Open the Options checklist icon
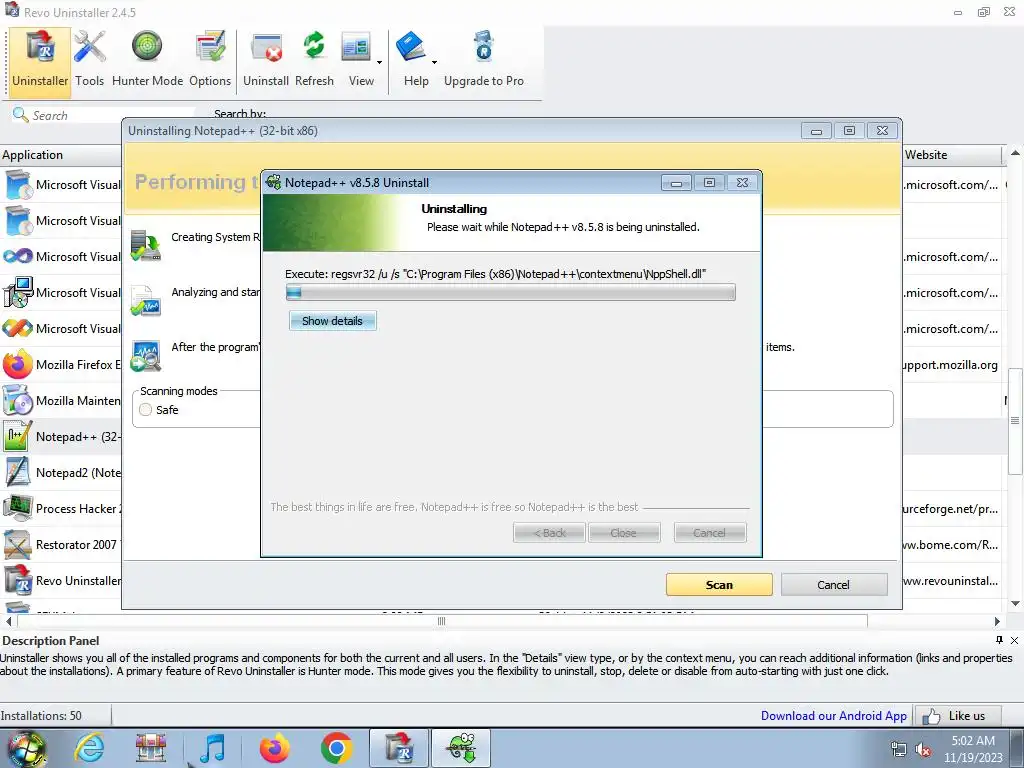The width and height of the screenshot is (1024, 768). pyautogui.click(x=210, y=47)
